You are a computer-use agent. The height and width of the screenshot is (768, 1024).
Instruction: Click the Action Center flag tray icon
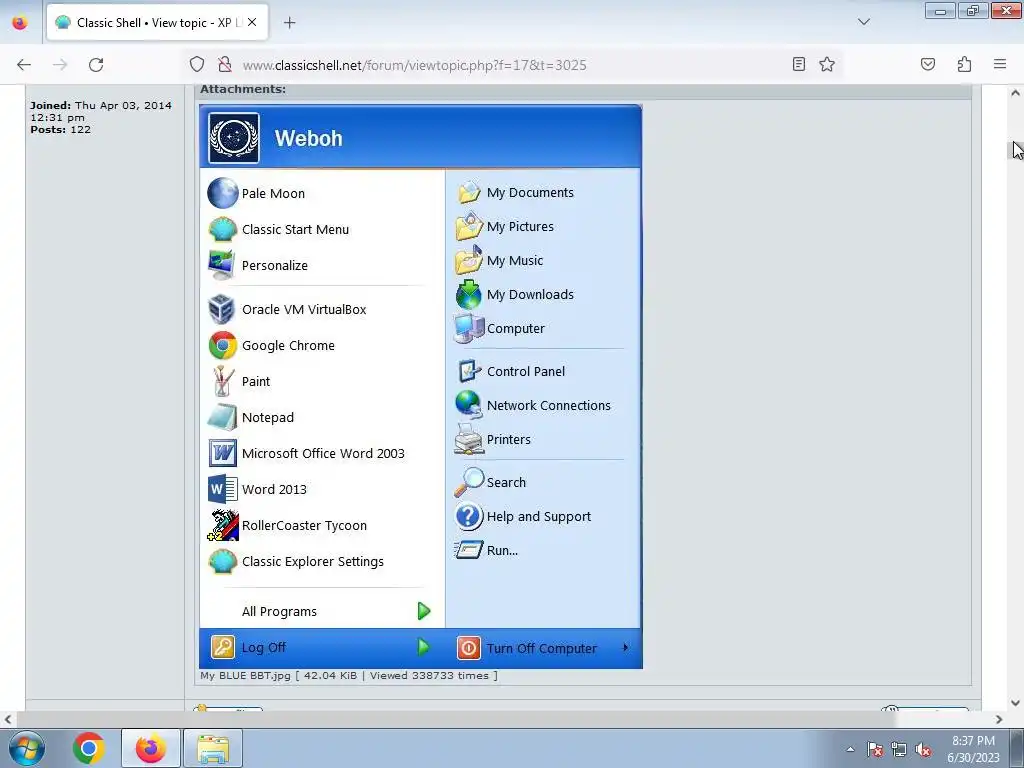(x=875, y=750)
